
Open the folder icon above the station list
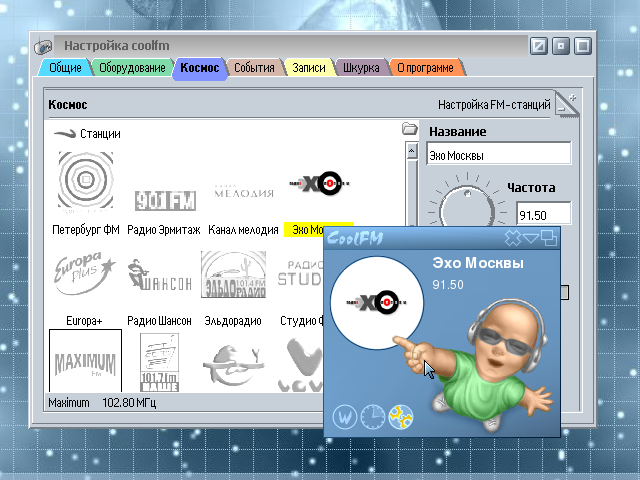pos(409,129)
